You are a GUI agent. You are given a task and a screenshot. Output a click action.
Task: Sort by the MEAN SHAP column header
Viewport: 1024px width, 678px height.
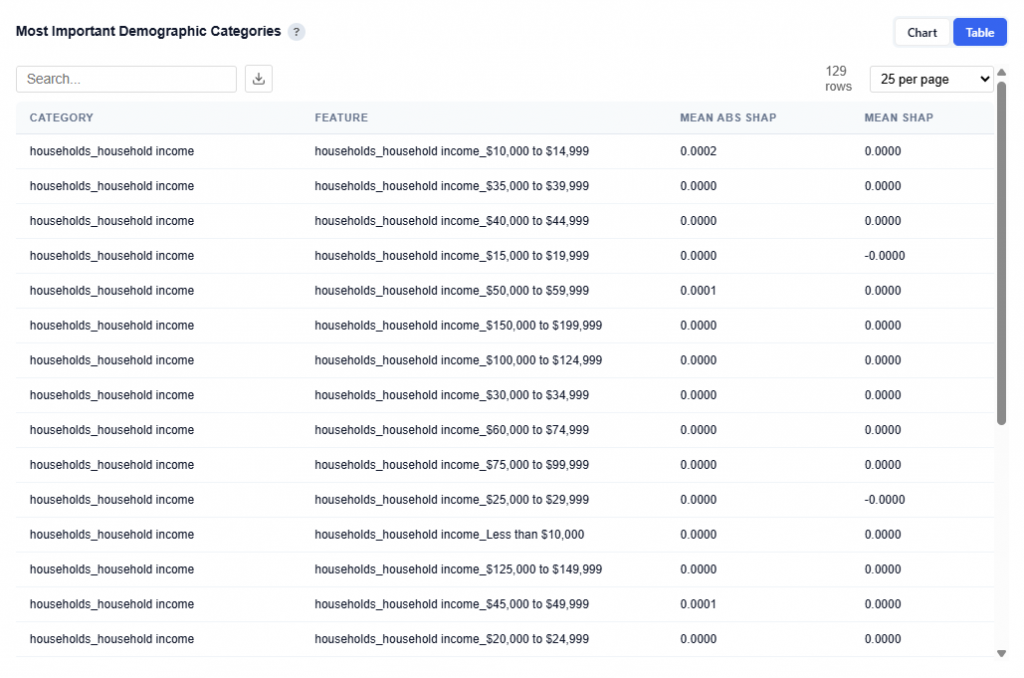click(x=899, y=118)
